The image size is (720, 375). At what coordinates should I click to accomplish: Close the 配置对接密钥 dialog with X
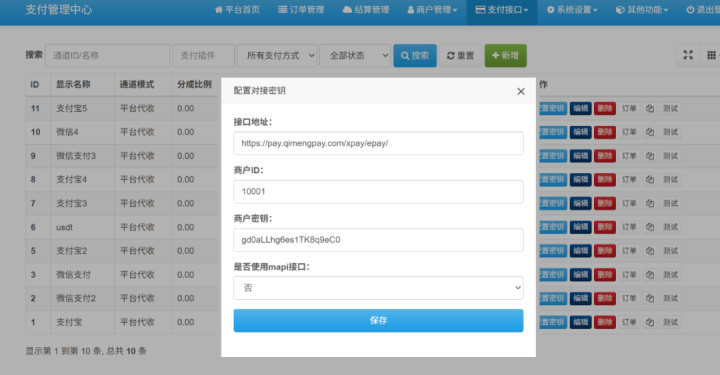coord(521,91)
